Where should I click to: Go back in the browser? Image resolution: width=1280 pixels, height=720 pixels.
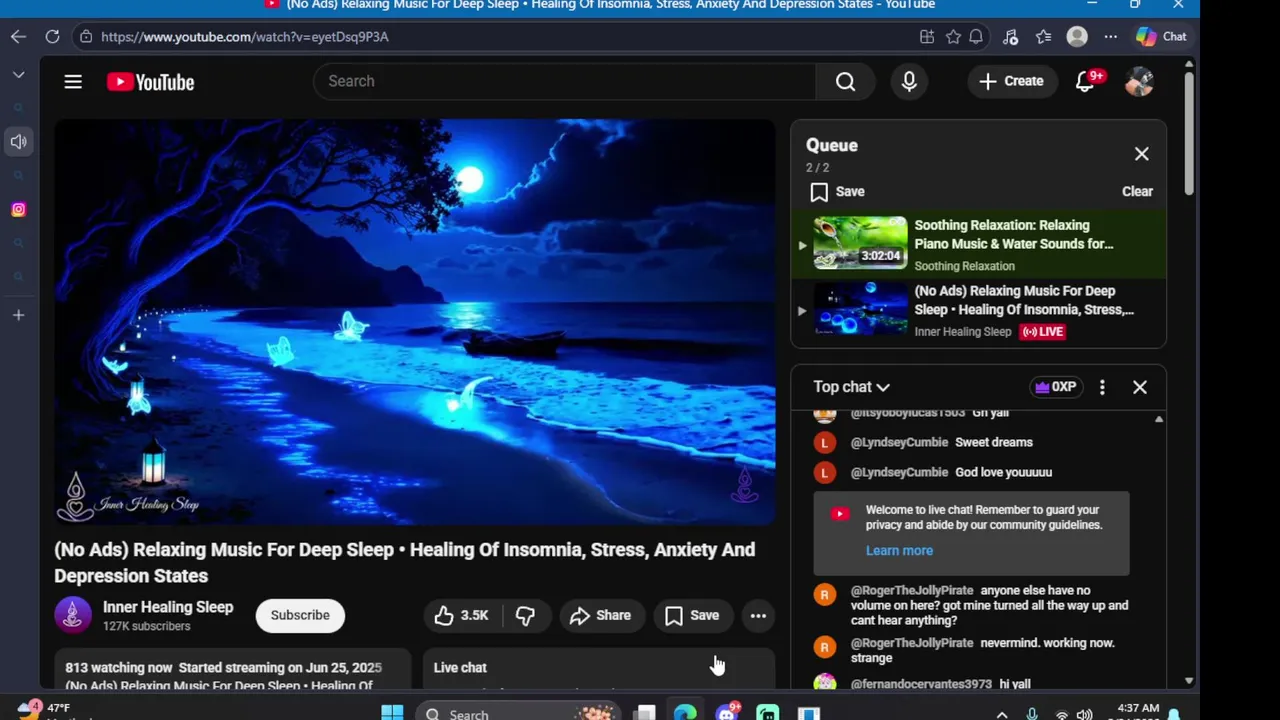coord(18,36)
